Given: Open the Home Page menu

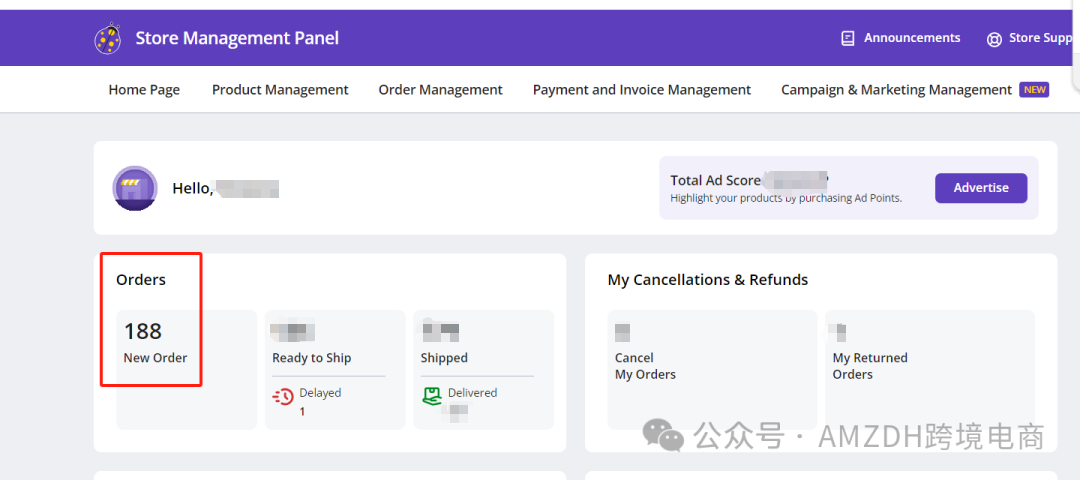Looking at the screenshot, I should 144,90.
